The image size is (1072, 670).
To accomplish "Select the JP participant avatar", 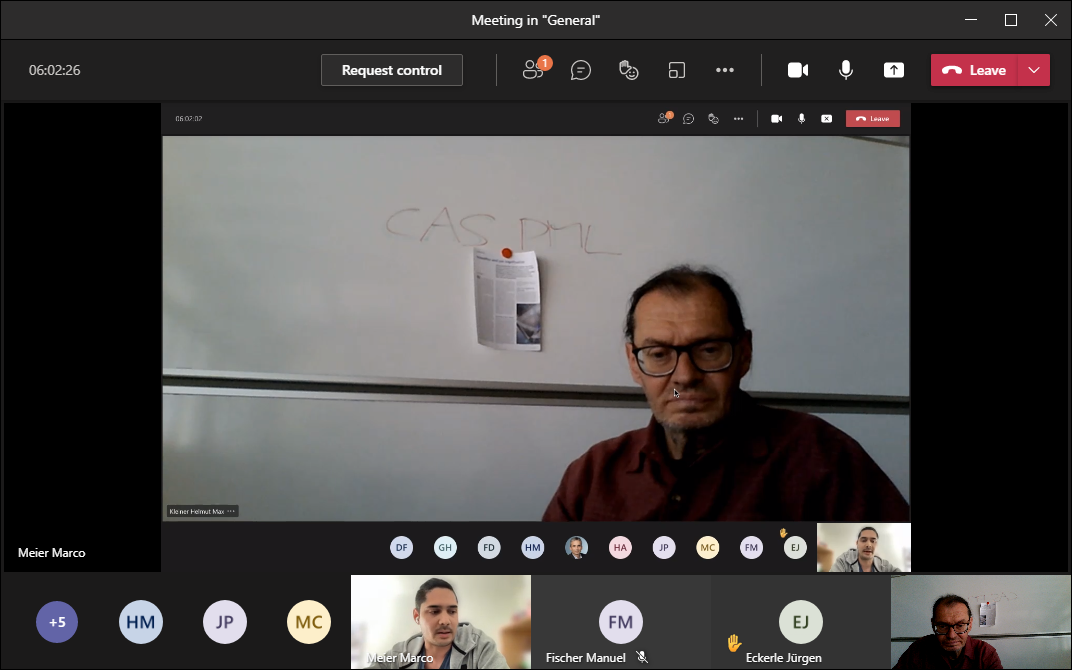I will (225, 622).
